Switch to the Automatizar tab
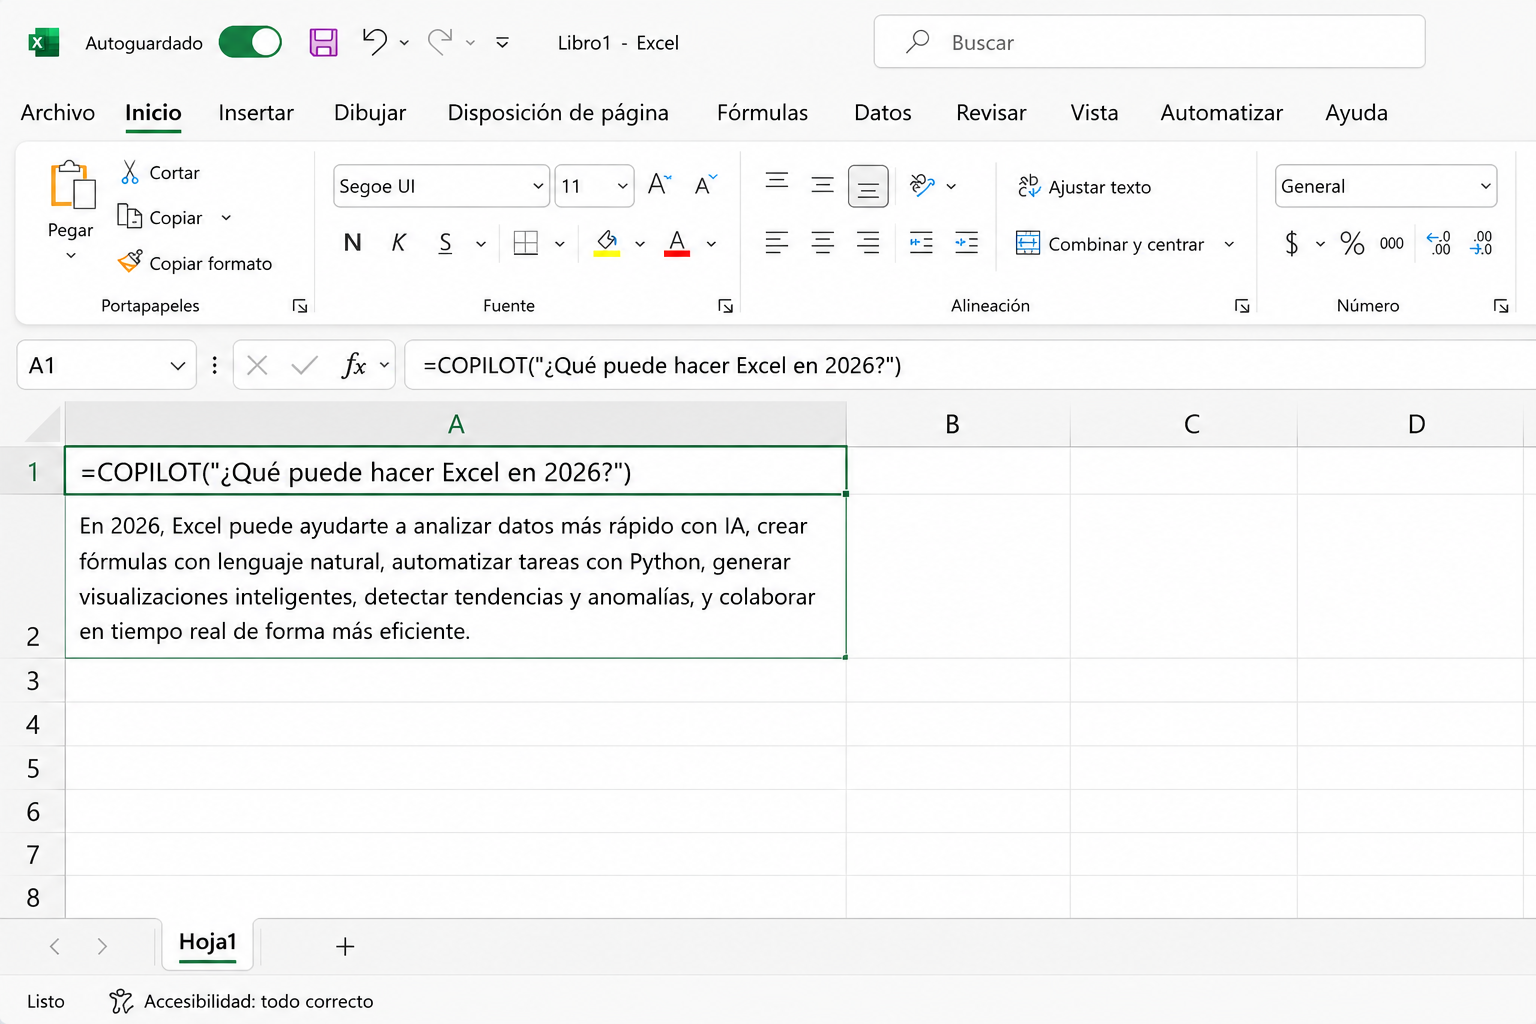1536x1024 pixels. click(x=1221, y=113)
